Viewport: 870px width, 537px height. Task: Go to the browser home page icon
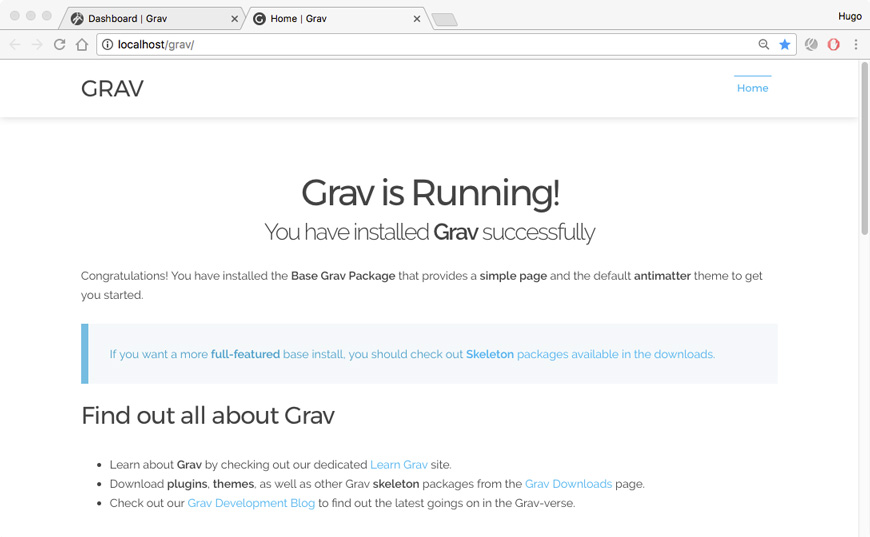click(x=82, y=44)
